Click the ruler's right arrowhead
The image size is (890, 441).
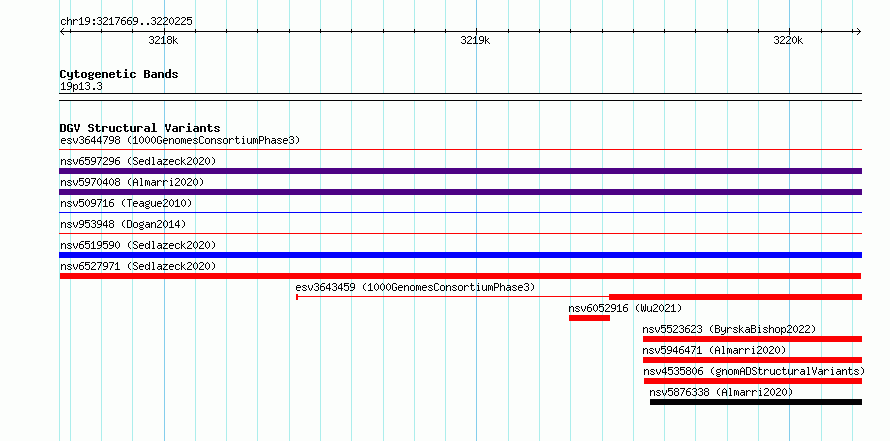[x=859, y=31]
